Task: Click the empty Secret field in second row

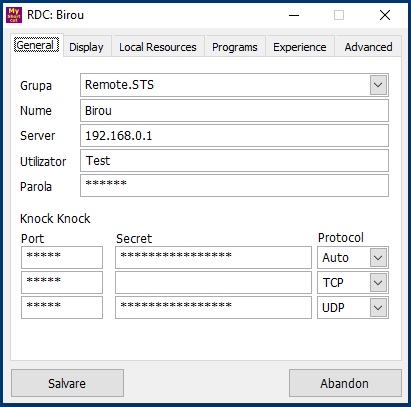Action: pyautogui.click(x=213, y=282)
